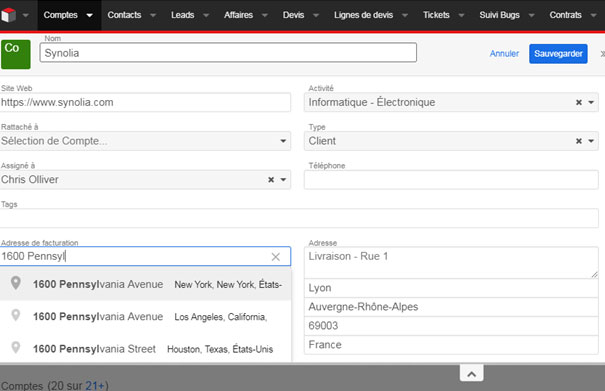Expand the Contrats module dropdown arrow

coord(593,15)
